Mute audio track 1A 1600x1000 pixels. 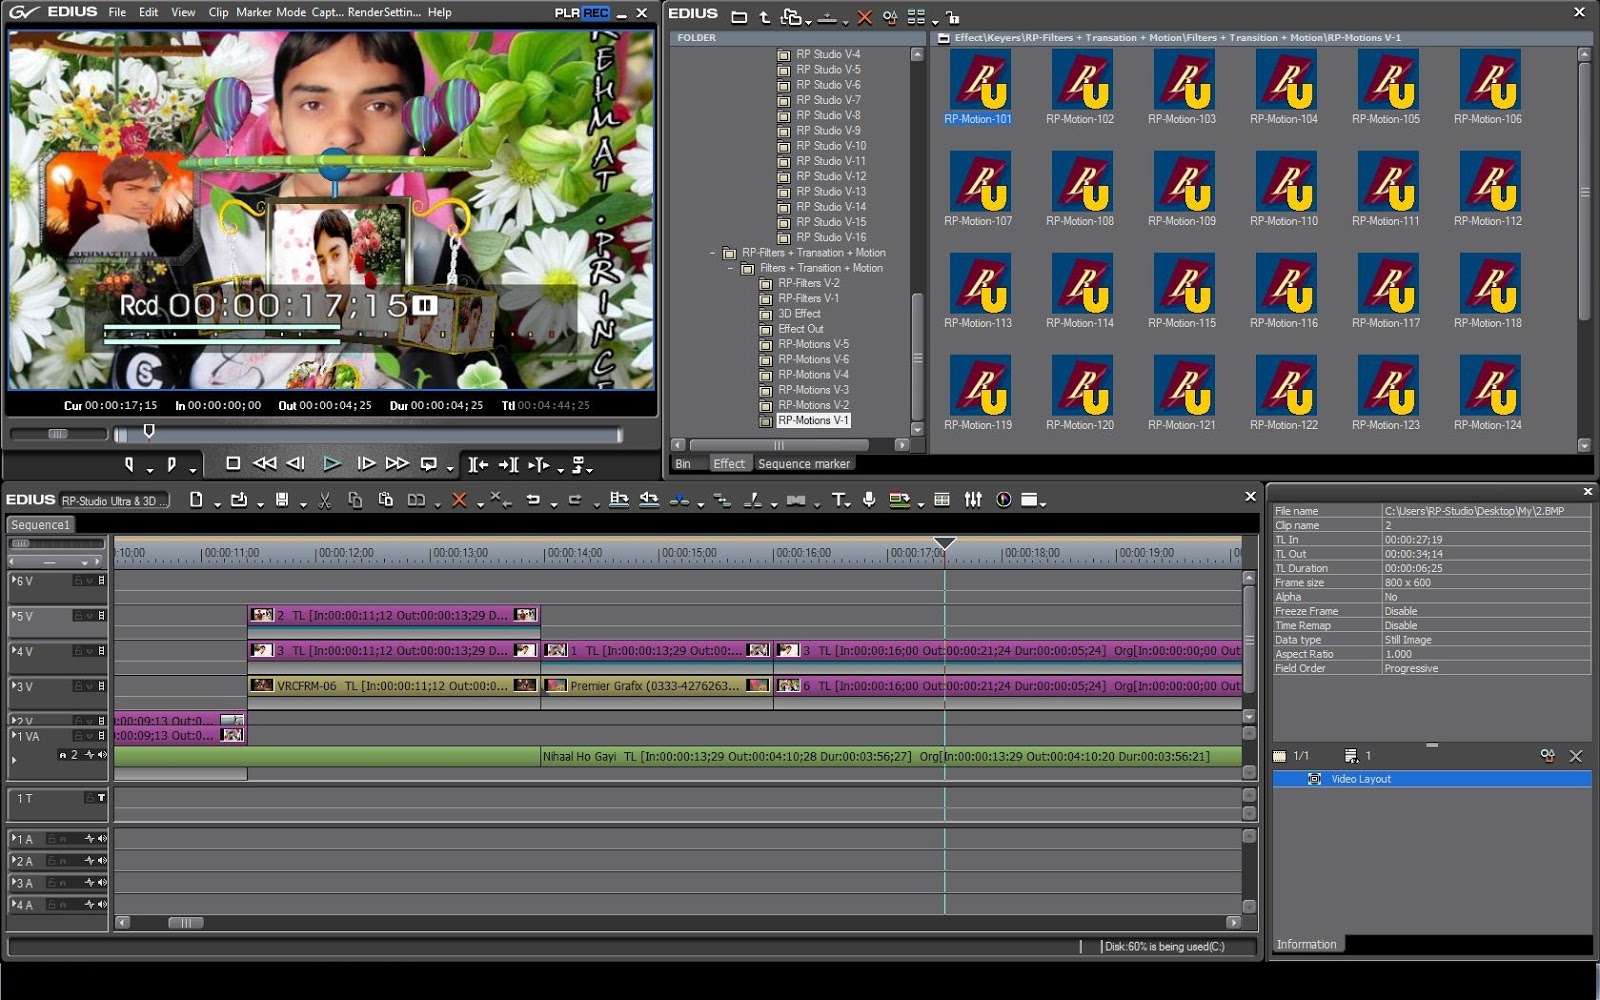tap(100, 838)
